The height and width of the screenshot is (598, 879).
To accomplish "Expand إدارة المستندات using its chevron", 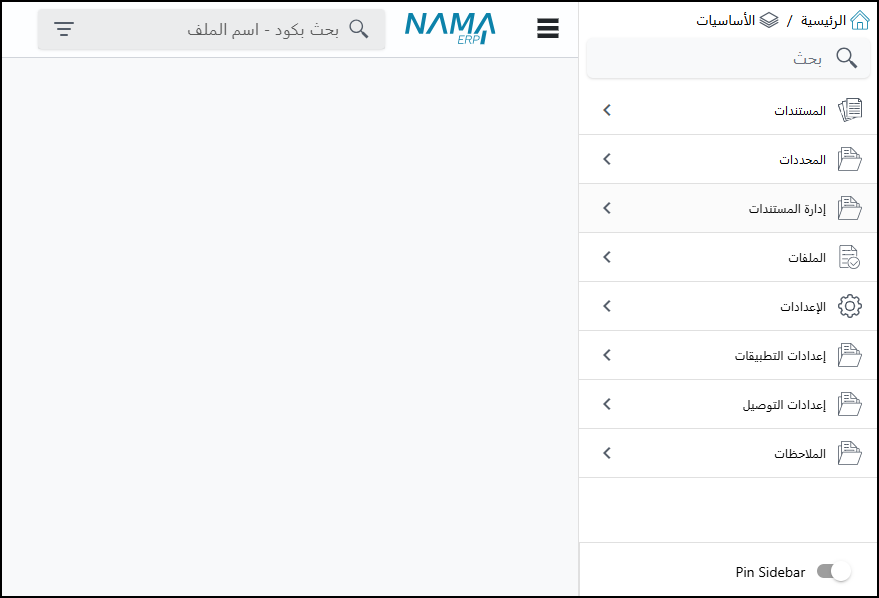I will [x=606, y=208].
